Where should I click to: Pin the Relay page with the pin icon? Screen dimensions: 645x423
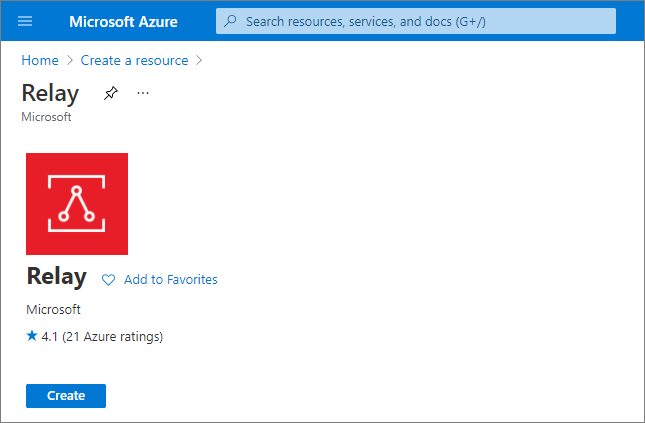click(x=110, y=93)
